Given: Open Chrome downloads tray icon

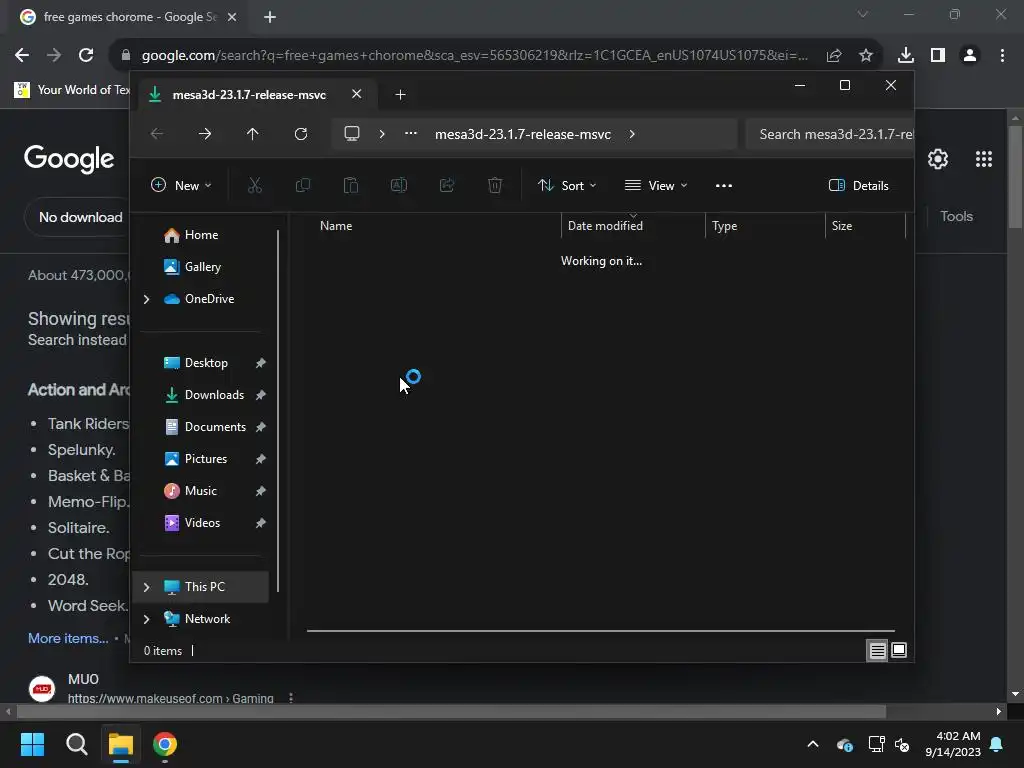Looking at the screenshot, I should [x=906, y=55].
